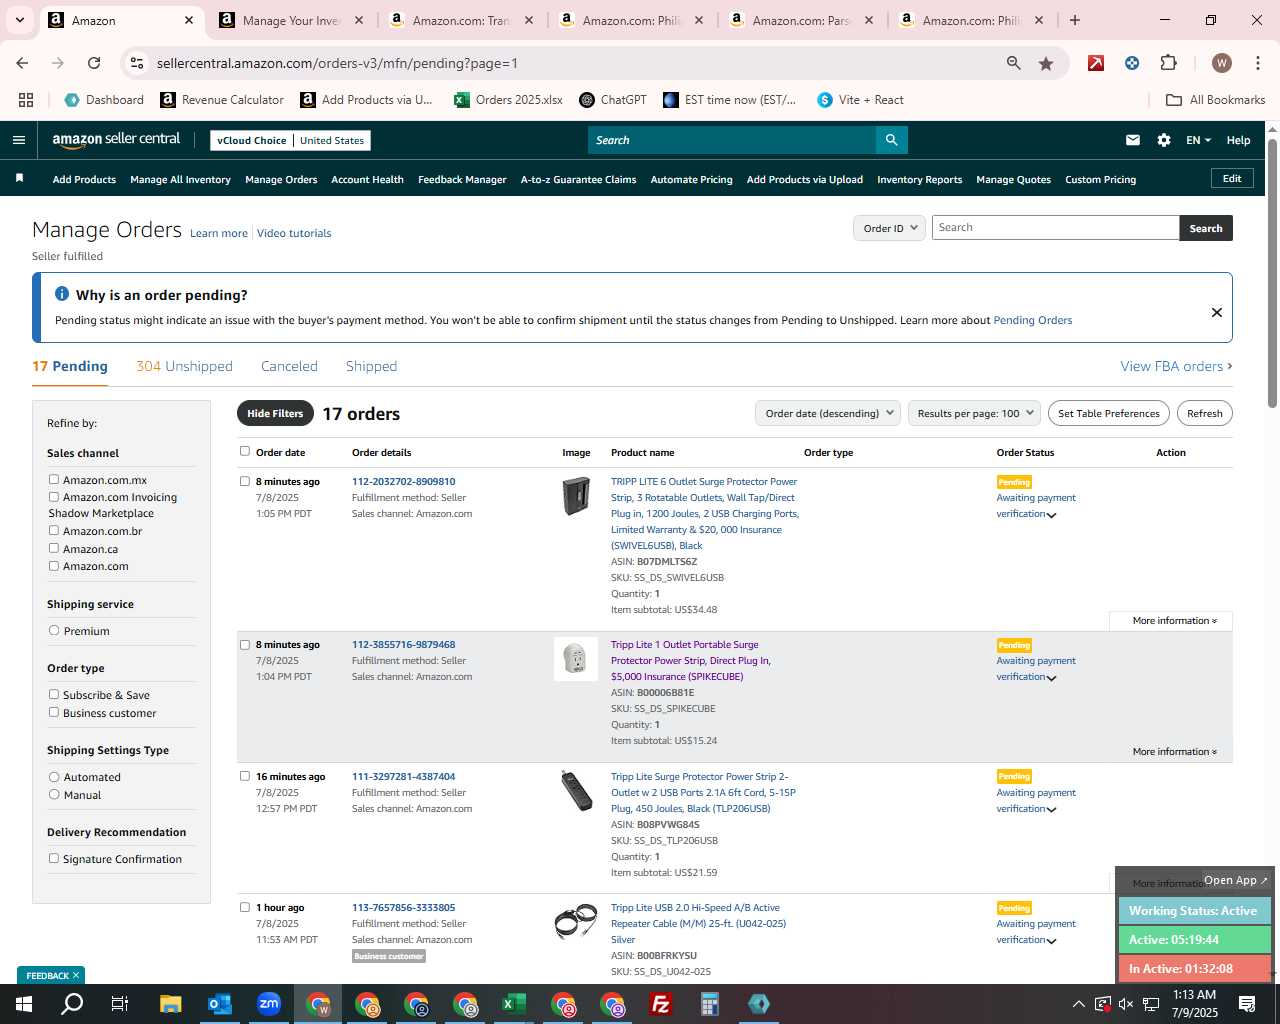
Task: Select Premium shipping service radio
Action: [54, 631]
